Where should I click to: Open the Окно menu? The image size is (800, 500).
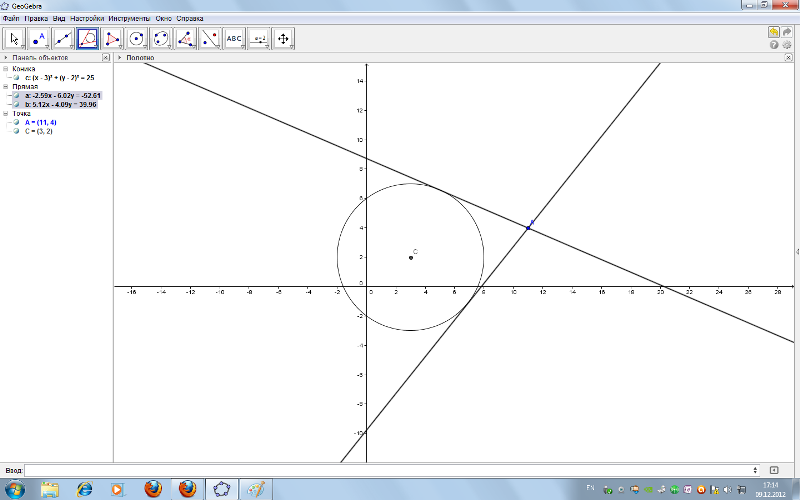click(x=164, y=18)
